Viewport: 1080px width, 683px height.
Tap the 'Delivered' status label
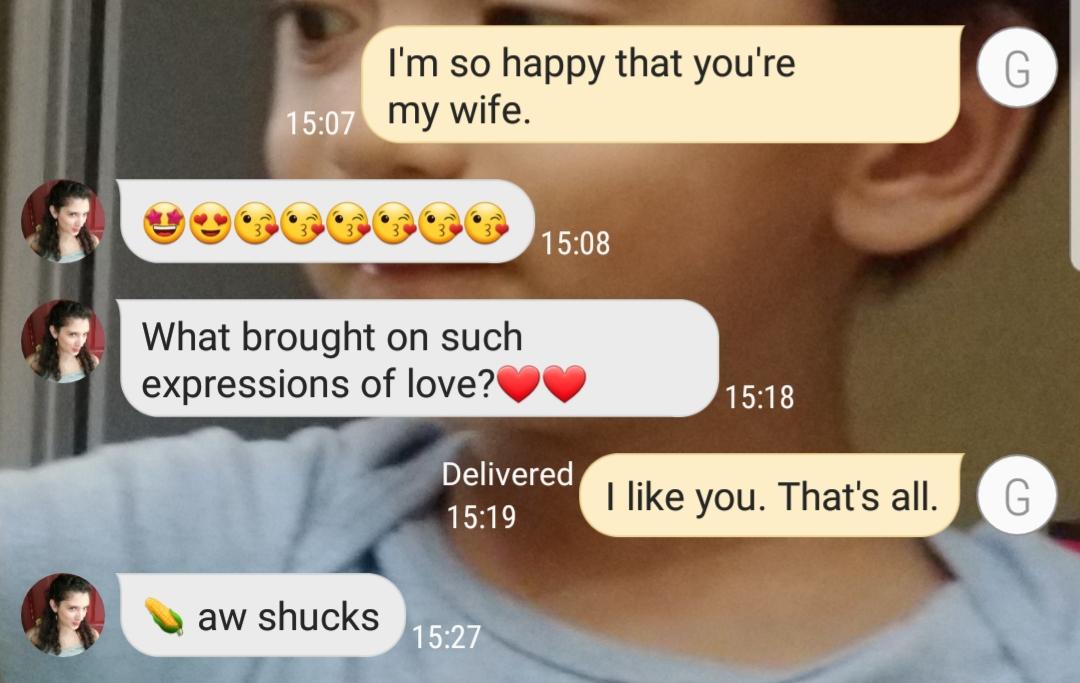507,474
